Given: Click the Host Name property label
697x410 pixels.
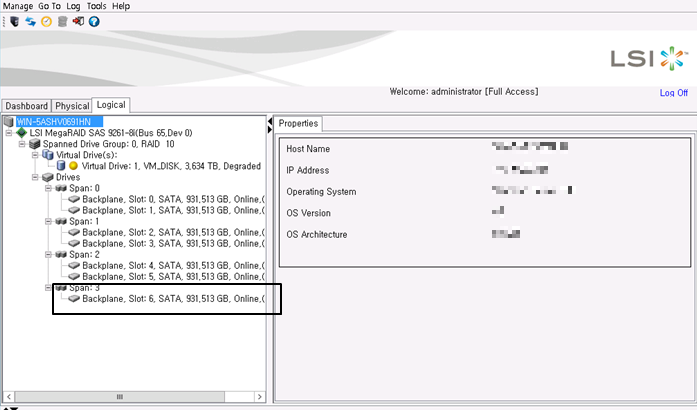Looking at the screenshot, I should click(x=308, y=149).
